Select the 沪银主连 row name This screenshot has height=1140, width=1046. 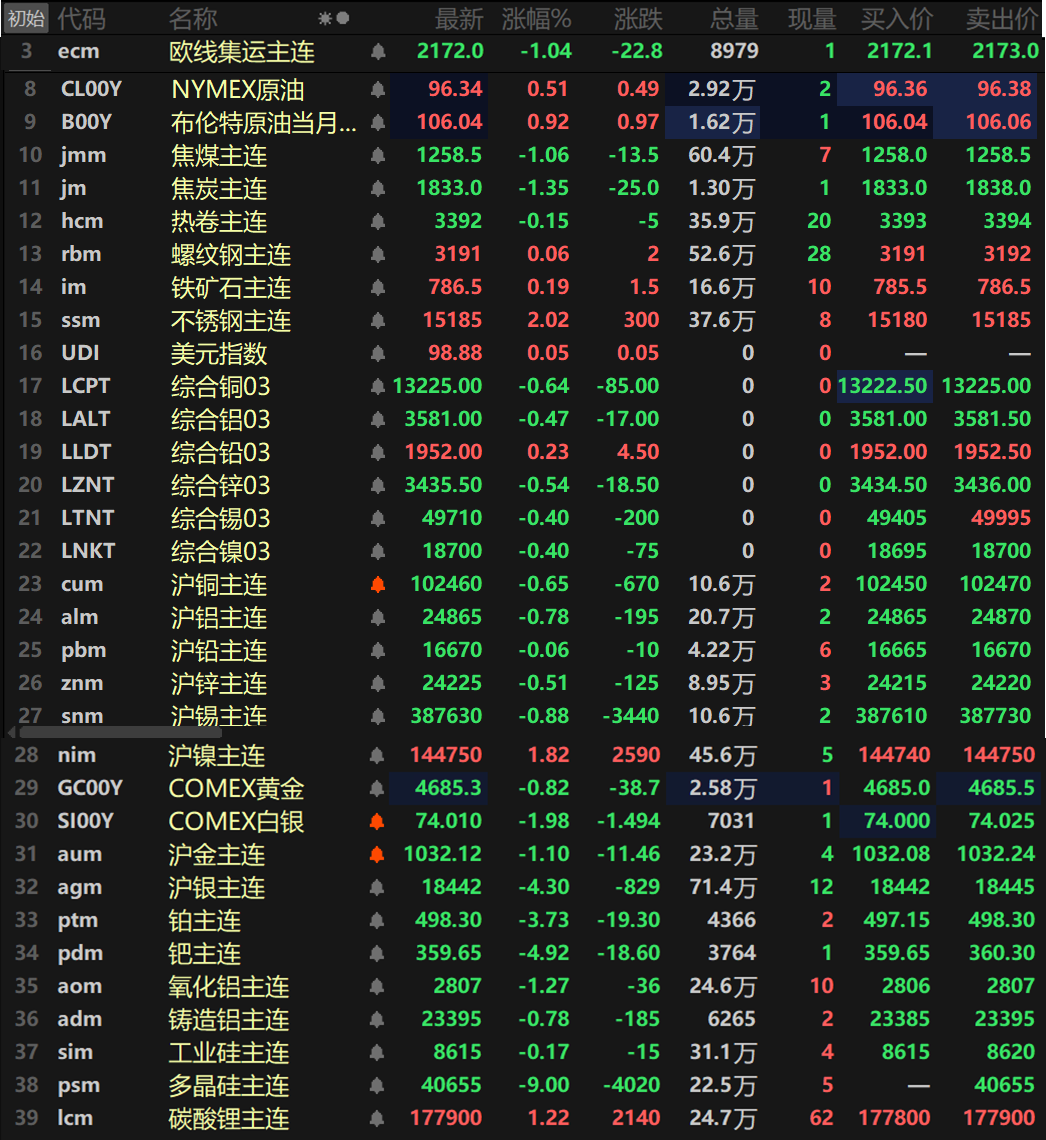pyautogui.click(x=218, y=888)
